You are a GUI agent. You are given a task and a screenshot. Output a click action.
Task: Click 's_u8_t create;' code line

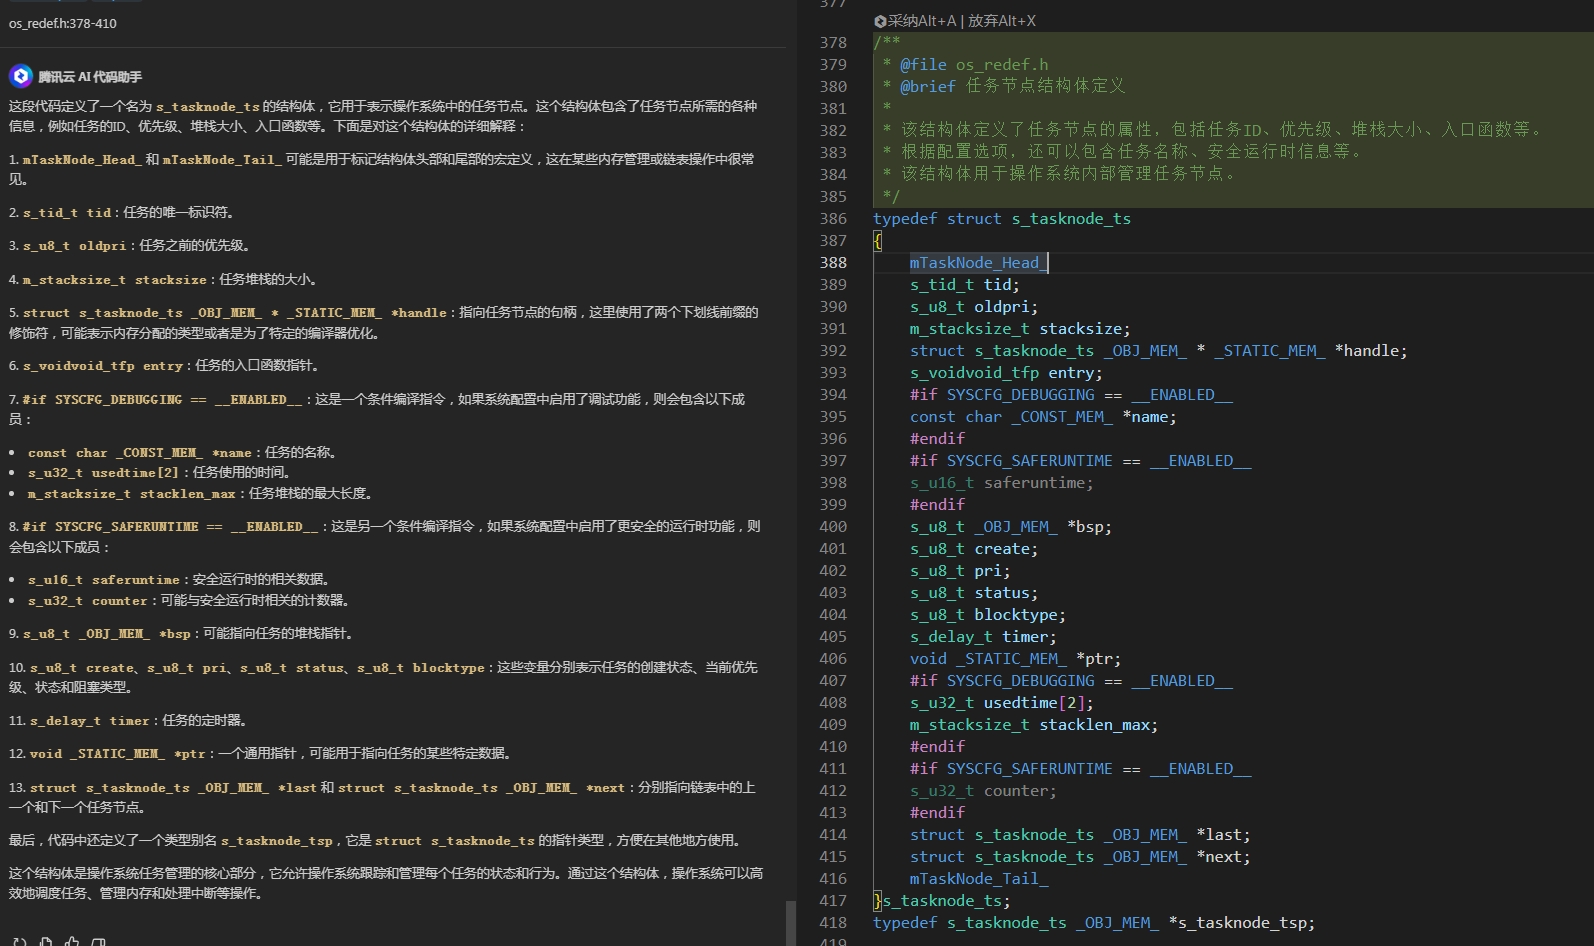click(x=974, y=549)
